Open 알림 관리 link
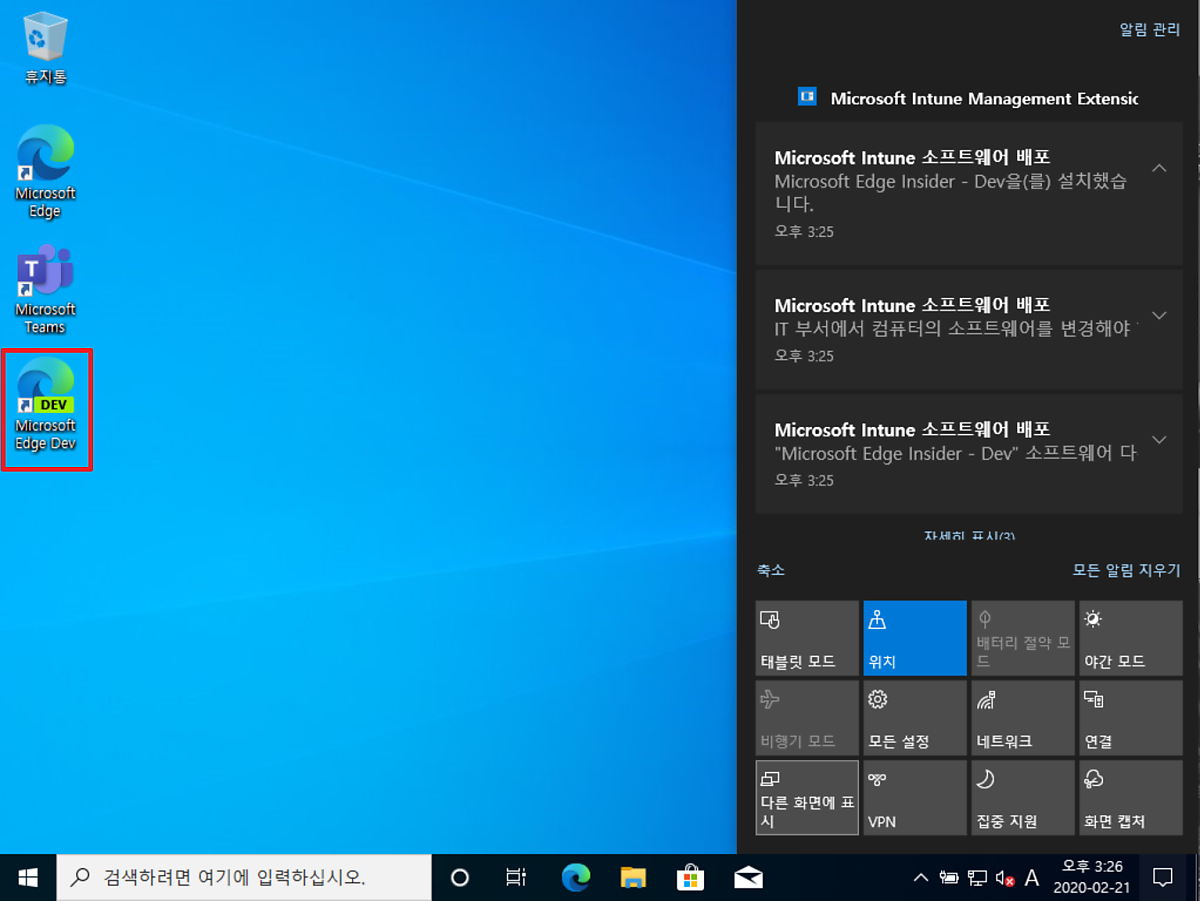1200x901 pixels. [1150, 30]
